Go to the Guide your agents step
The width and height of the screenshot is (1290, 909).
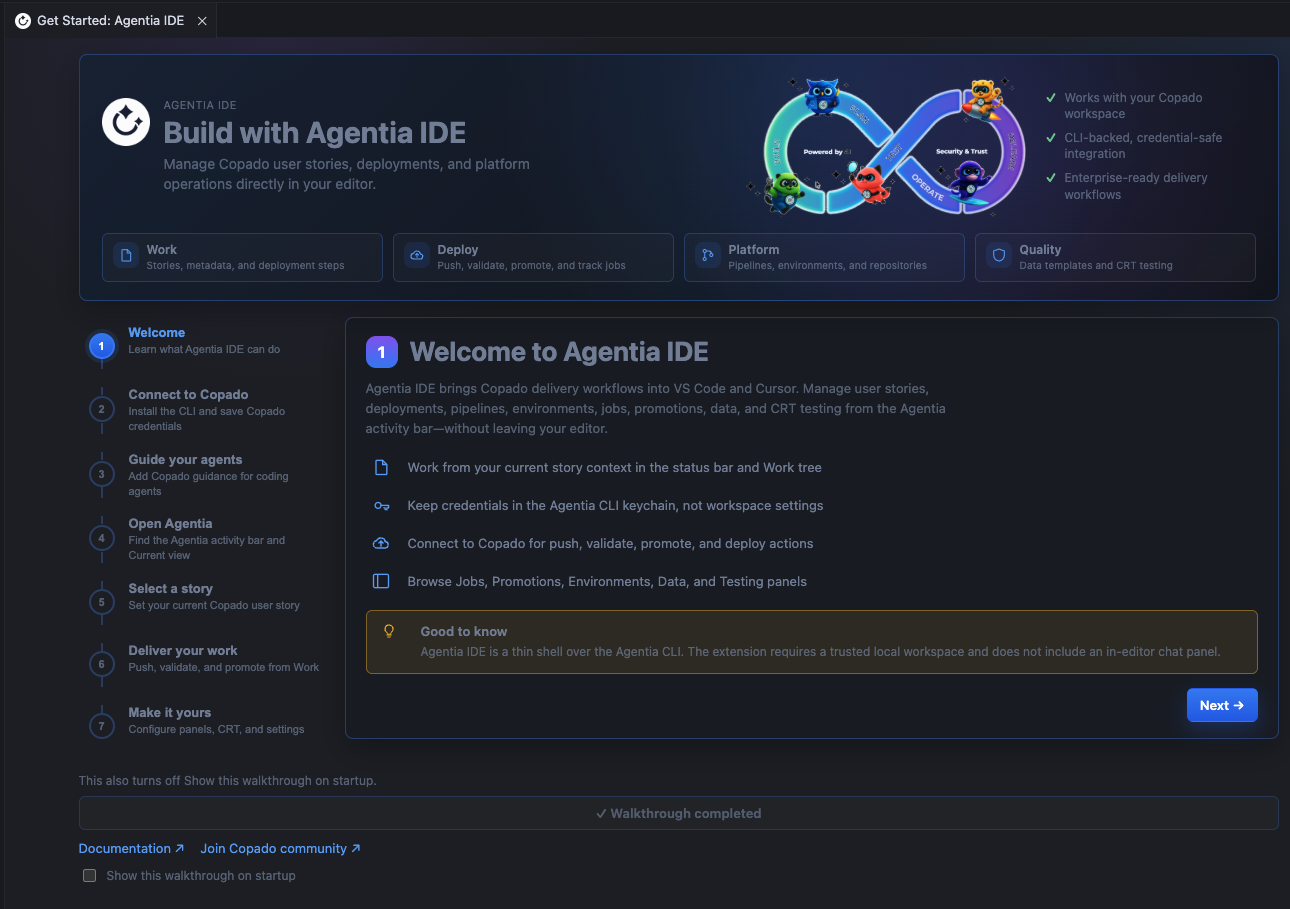point(205,475)
